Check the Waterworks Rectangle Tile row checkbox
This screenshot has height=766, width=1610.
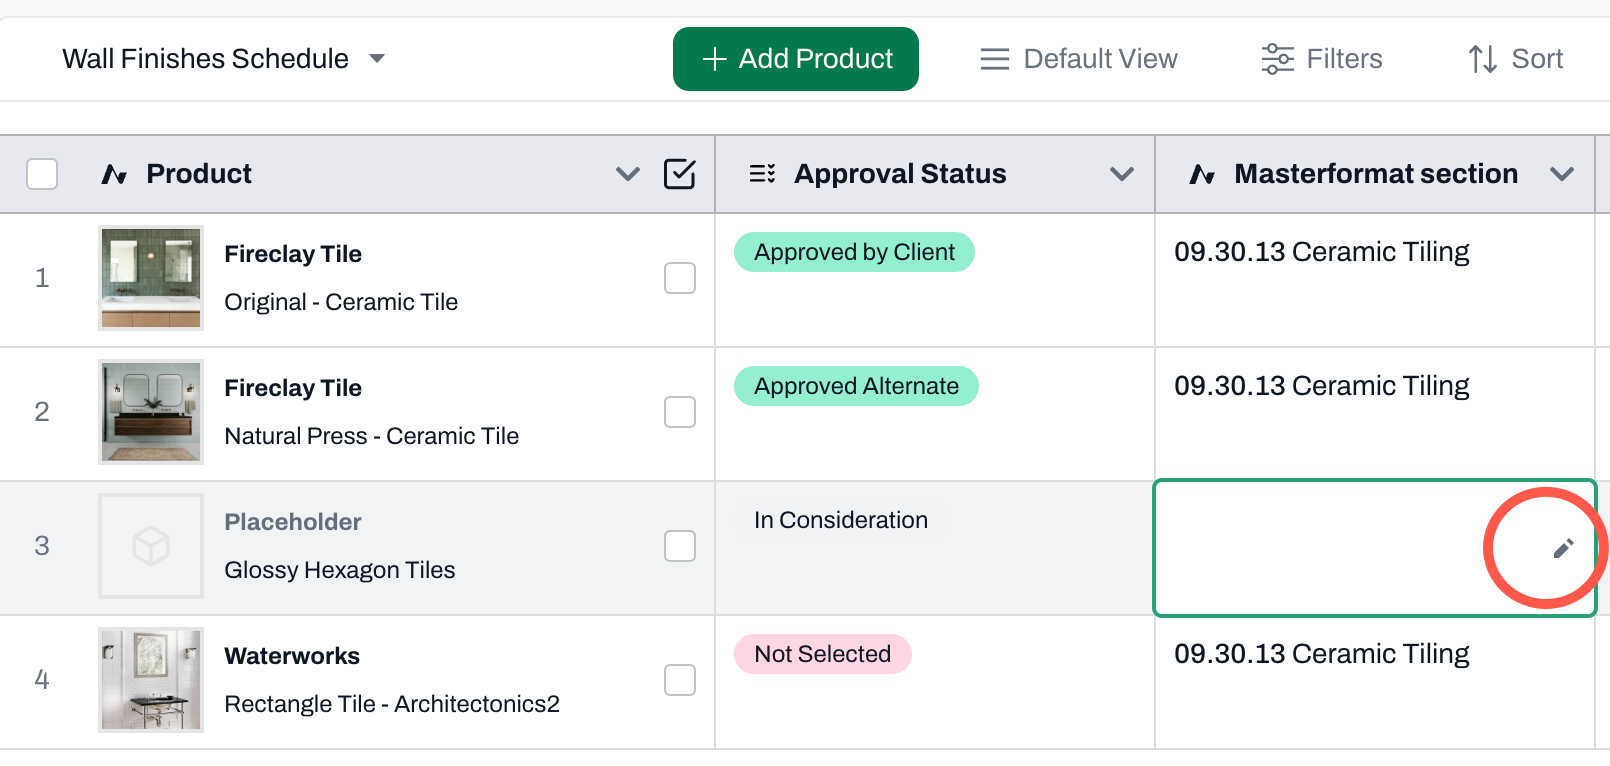(680, 680)
